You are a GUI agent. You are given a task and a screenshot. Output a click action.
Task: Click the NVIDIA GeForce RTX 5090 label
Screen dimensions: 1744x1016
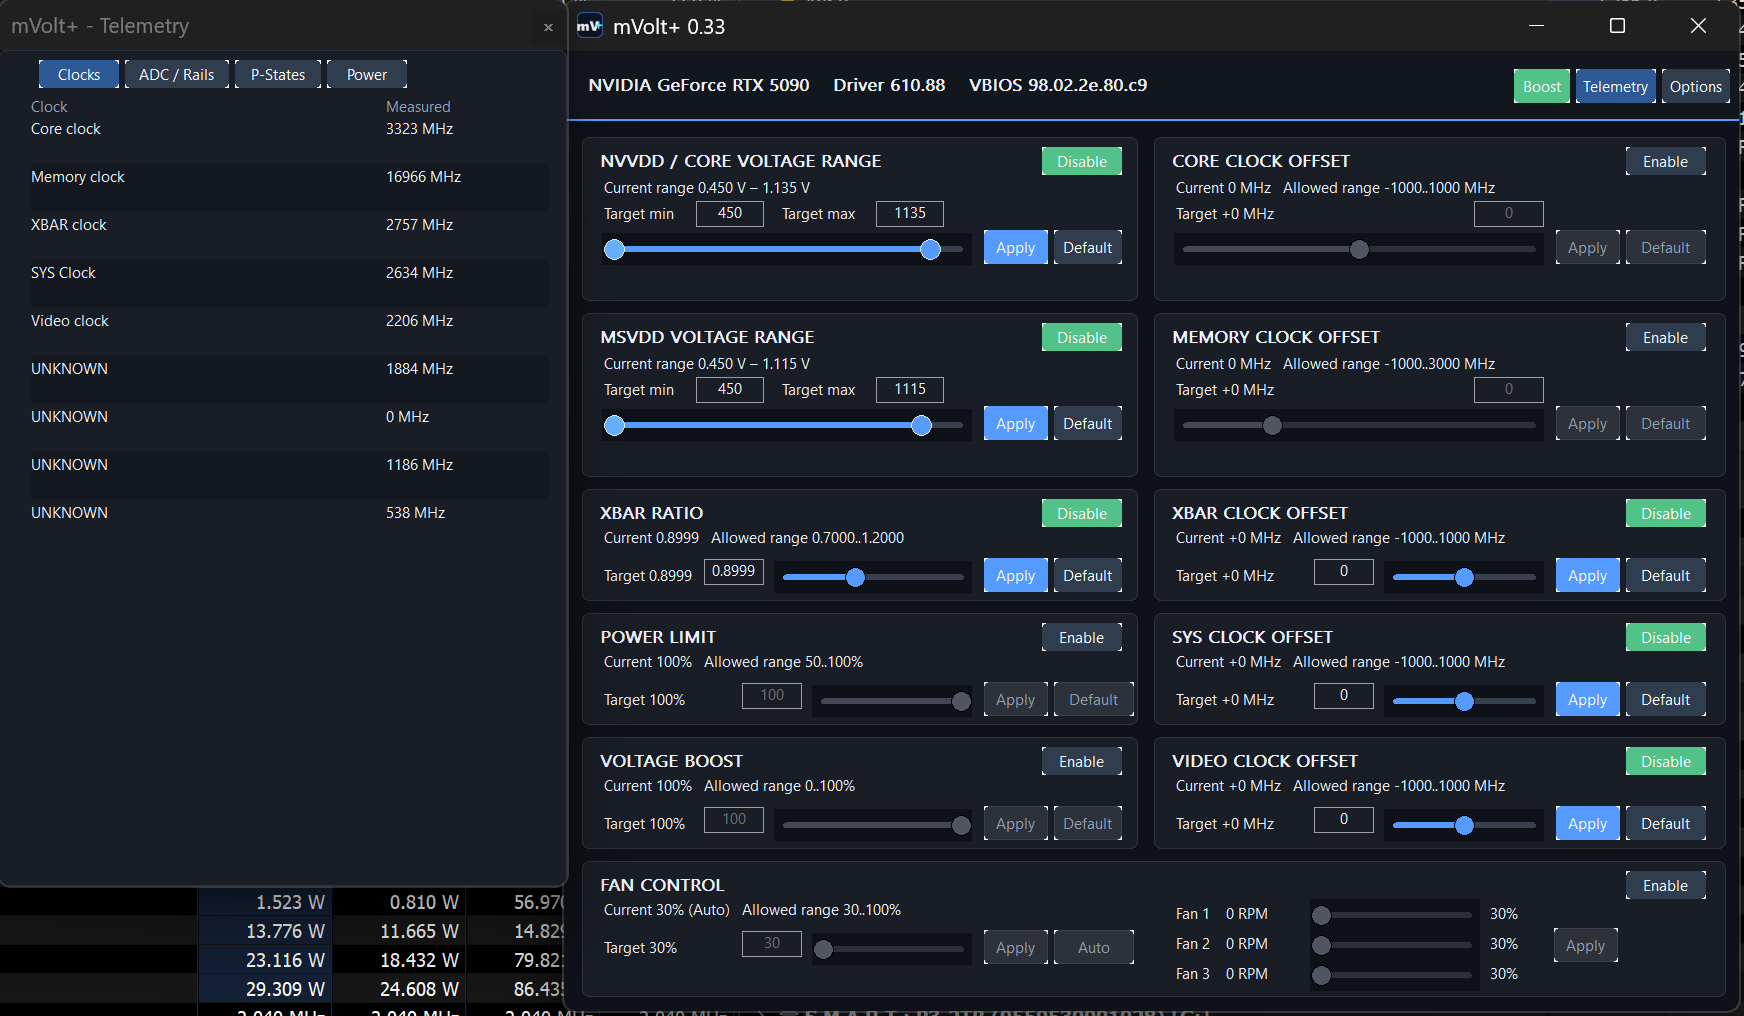point(699,85)
